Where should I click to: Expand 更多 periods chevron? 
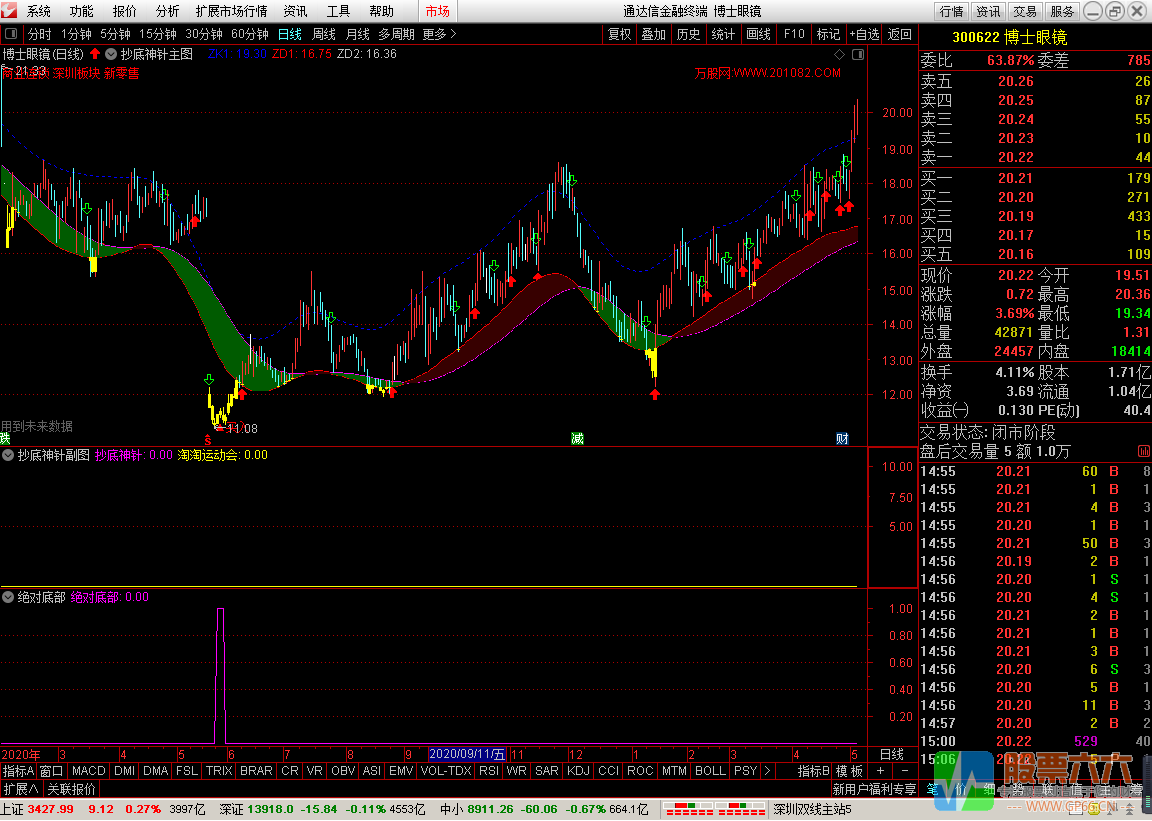pyautogui.click(x=439, y=35)
